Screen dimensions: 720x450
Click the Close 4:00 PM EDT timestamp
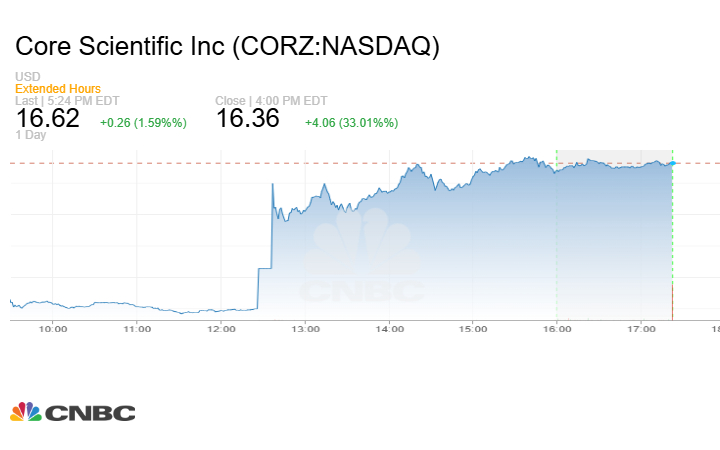click(x=270, y=101)
